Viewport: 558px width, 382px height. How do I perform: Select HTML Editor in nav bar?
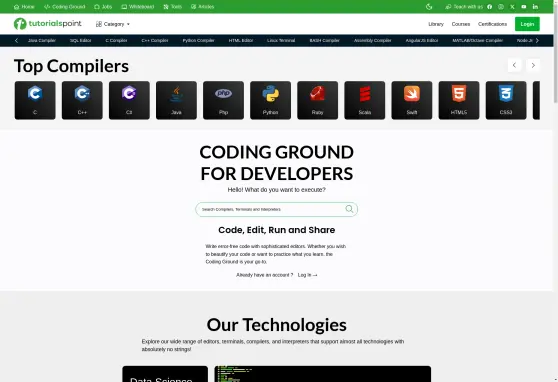tap(241, 40)
